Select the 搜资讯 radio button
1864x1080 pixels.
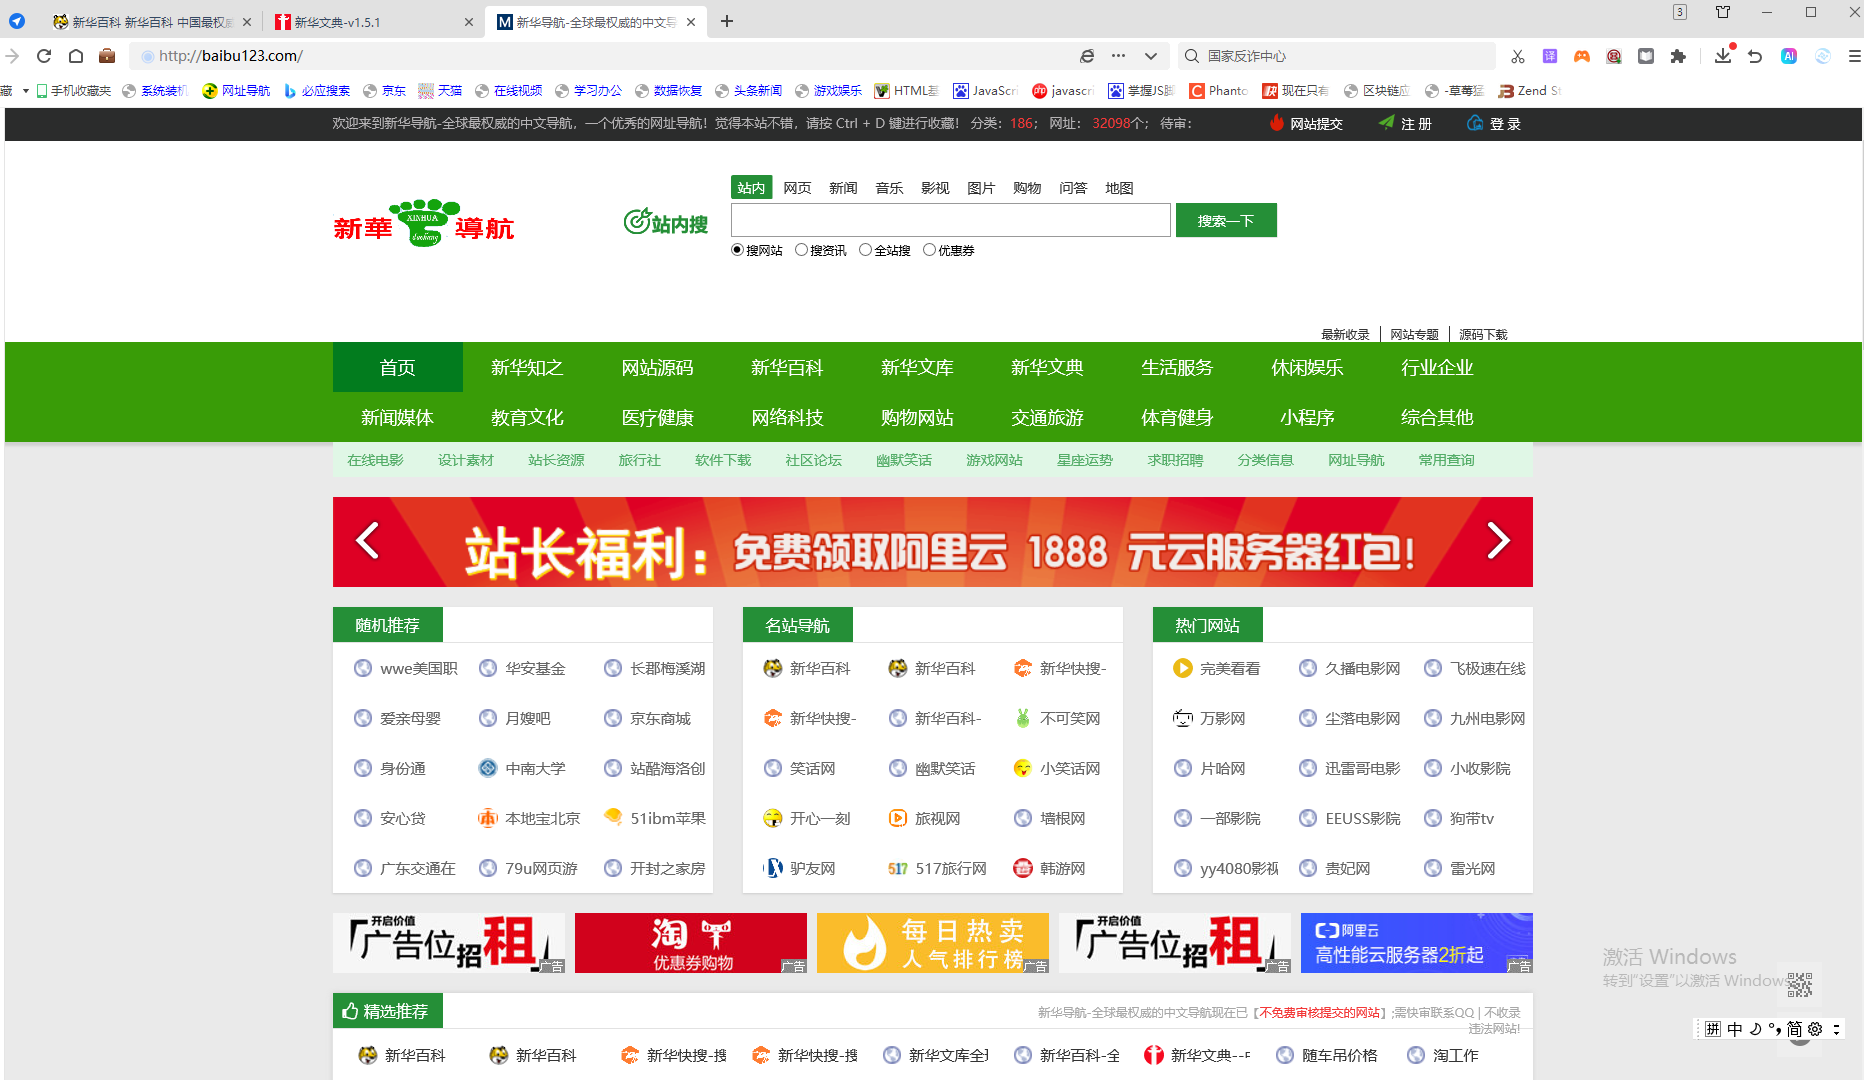coord(801,250)
